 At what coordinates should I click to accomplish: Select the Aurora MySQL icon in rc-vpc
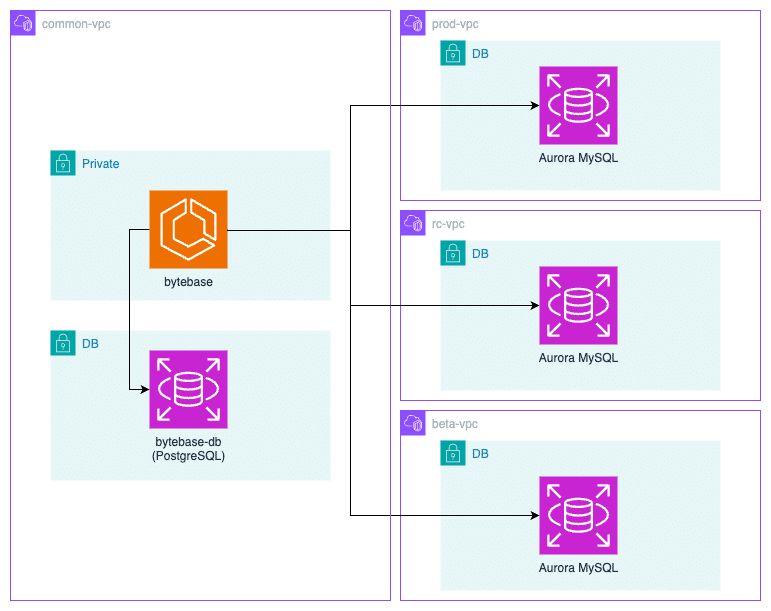click(578, 306)
